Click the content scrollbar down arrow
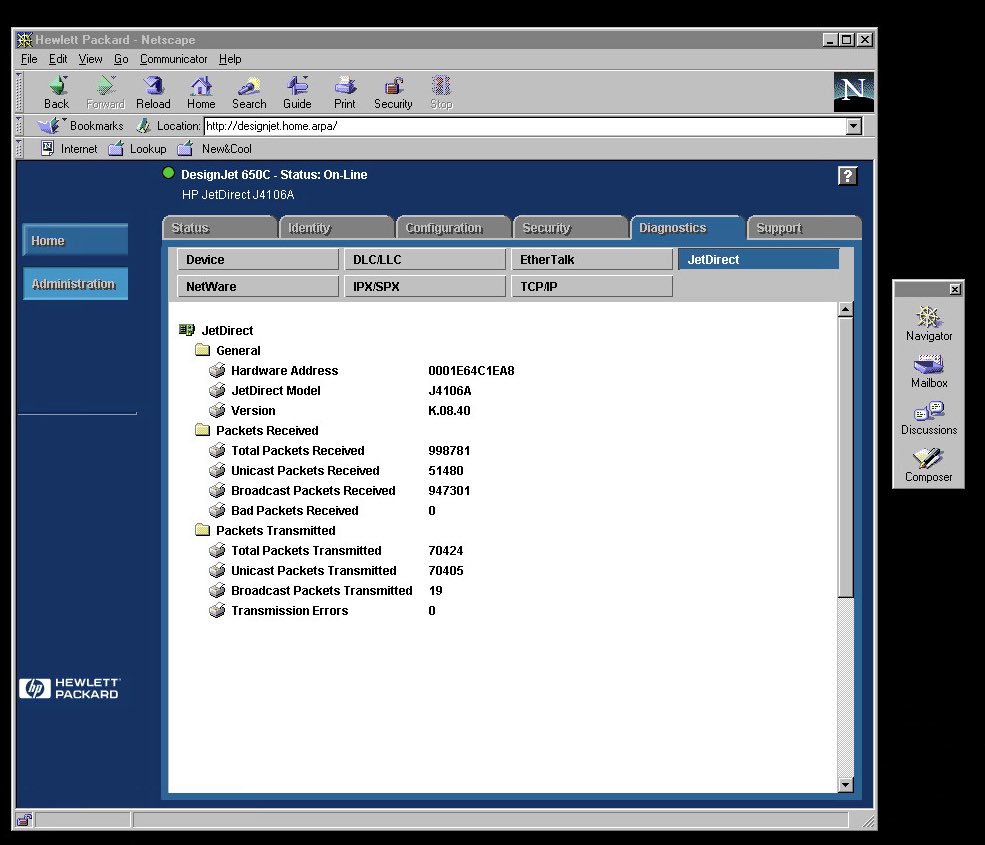Screen dimensions: 985x845 (846, 784)
